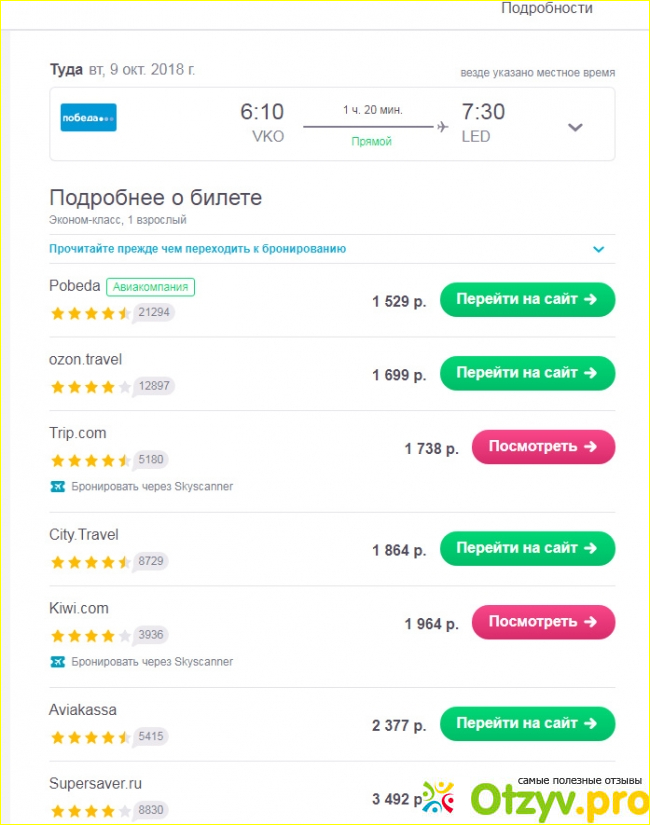Go to the Pobeda site for 1 529 р.
This screenshot has width=650, height=825.
tap(527, 299)
